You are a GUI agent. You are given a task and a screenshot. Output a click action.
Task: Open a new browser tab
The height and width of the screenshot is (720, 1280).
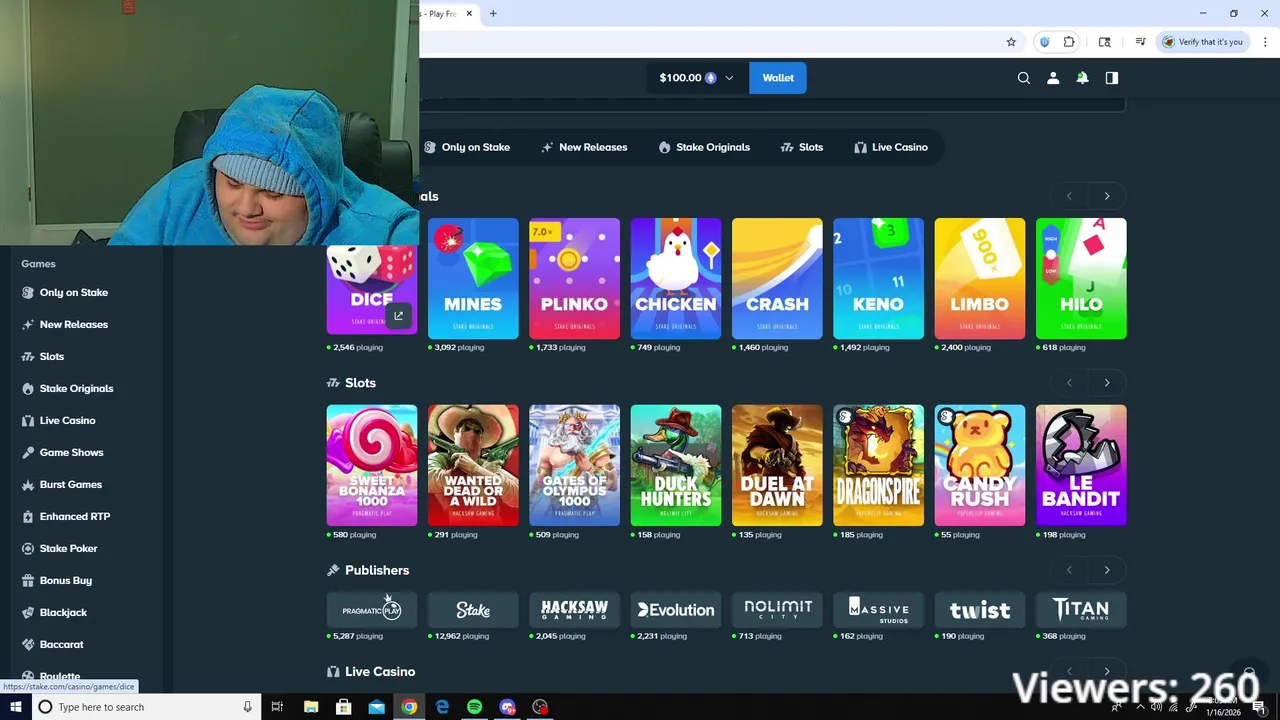pyautogui.click(x=493, y=13)
